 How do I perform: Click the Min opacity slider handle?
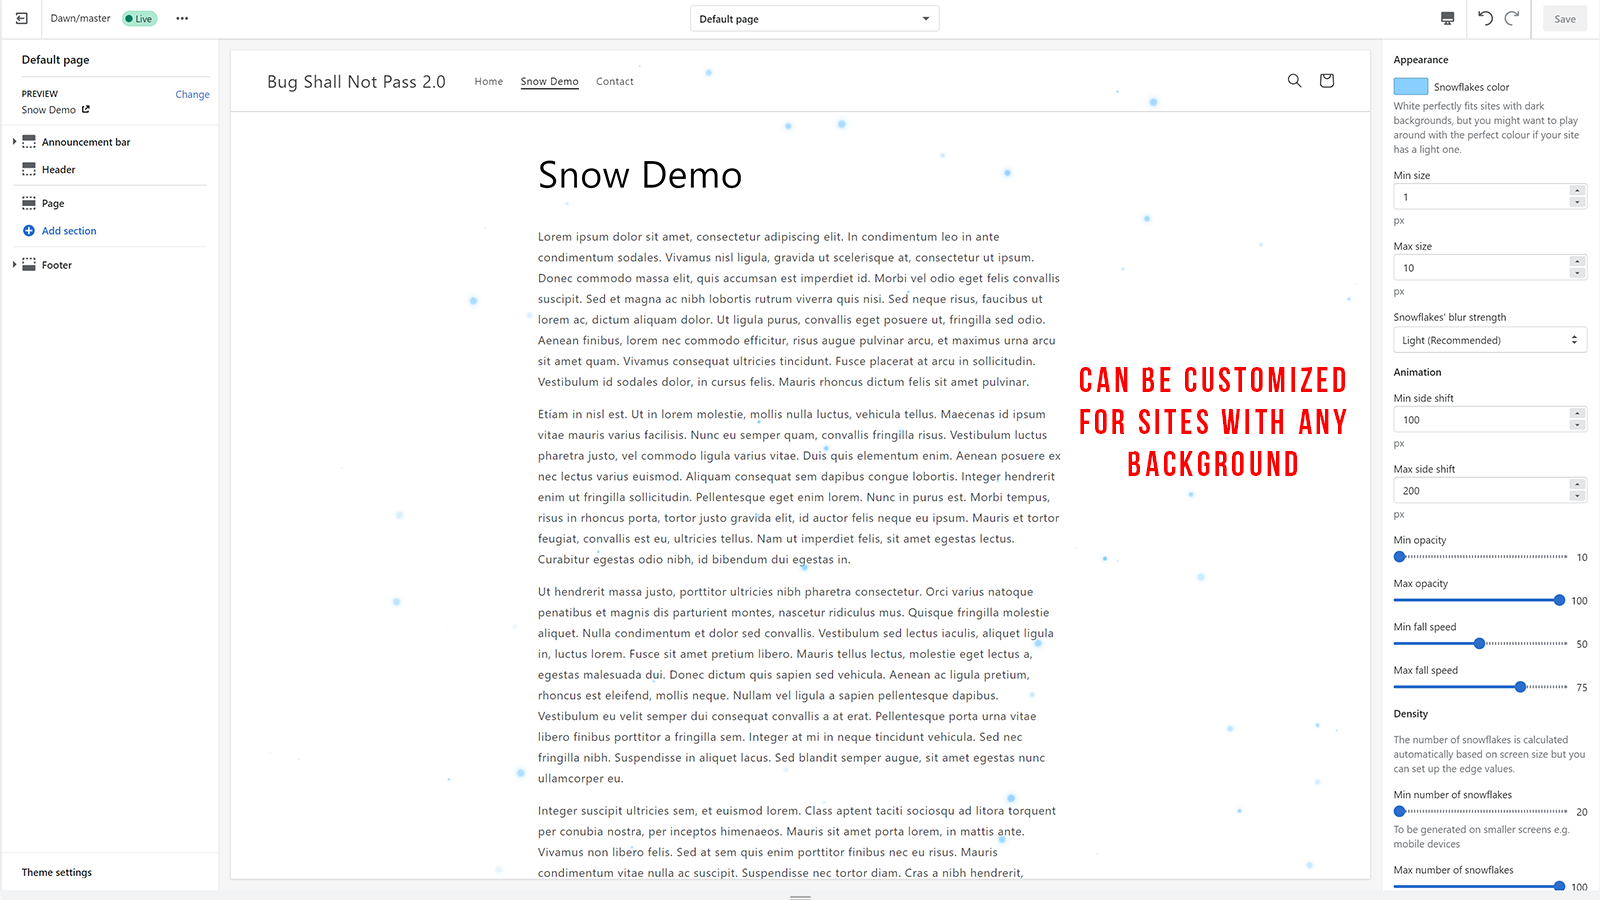(1400, 557)
